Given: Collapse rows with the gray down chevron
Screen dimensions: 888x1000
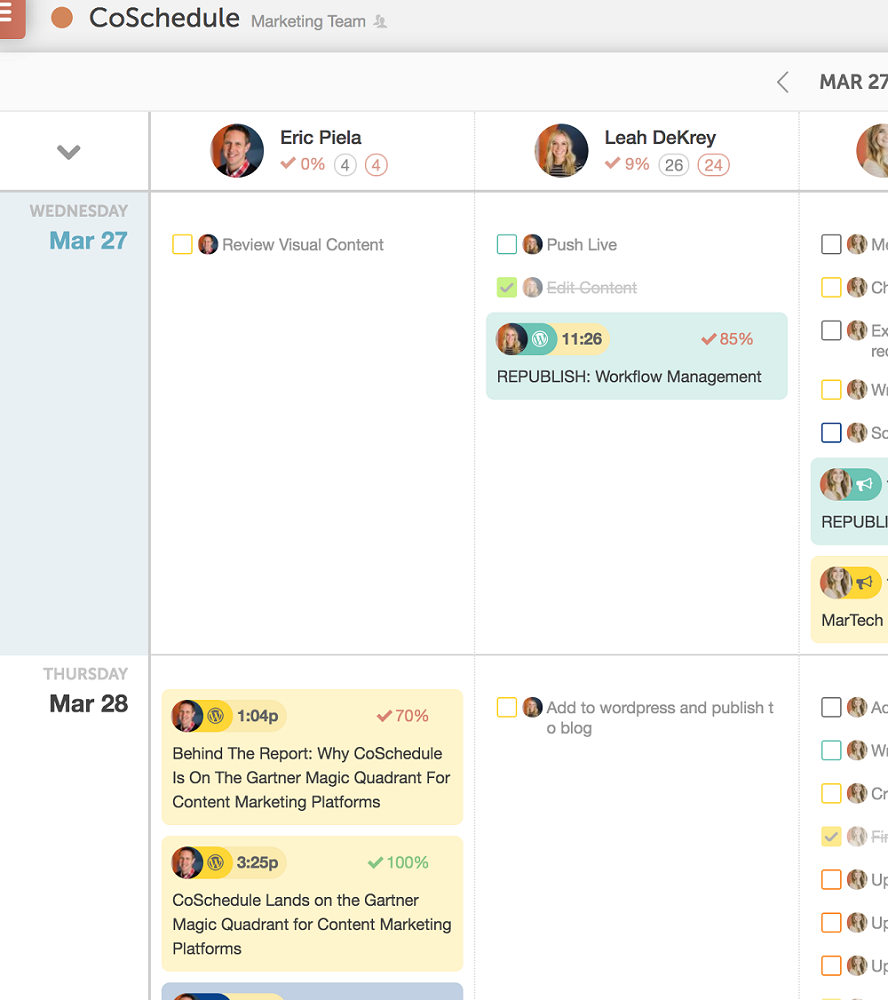Looking at the screenshot, I should 68,152.
